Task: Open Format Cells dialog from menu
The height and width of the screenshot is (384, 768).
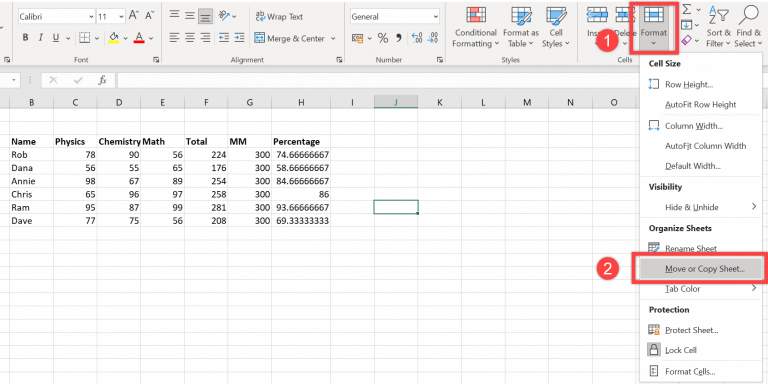Action: pos(700,372)
